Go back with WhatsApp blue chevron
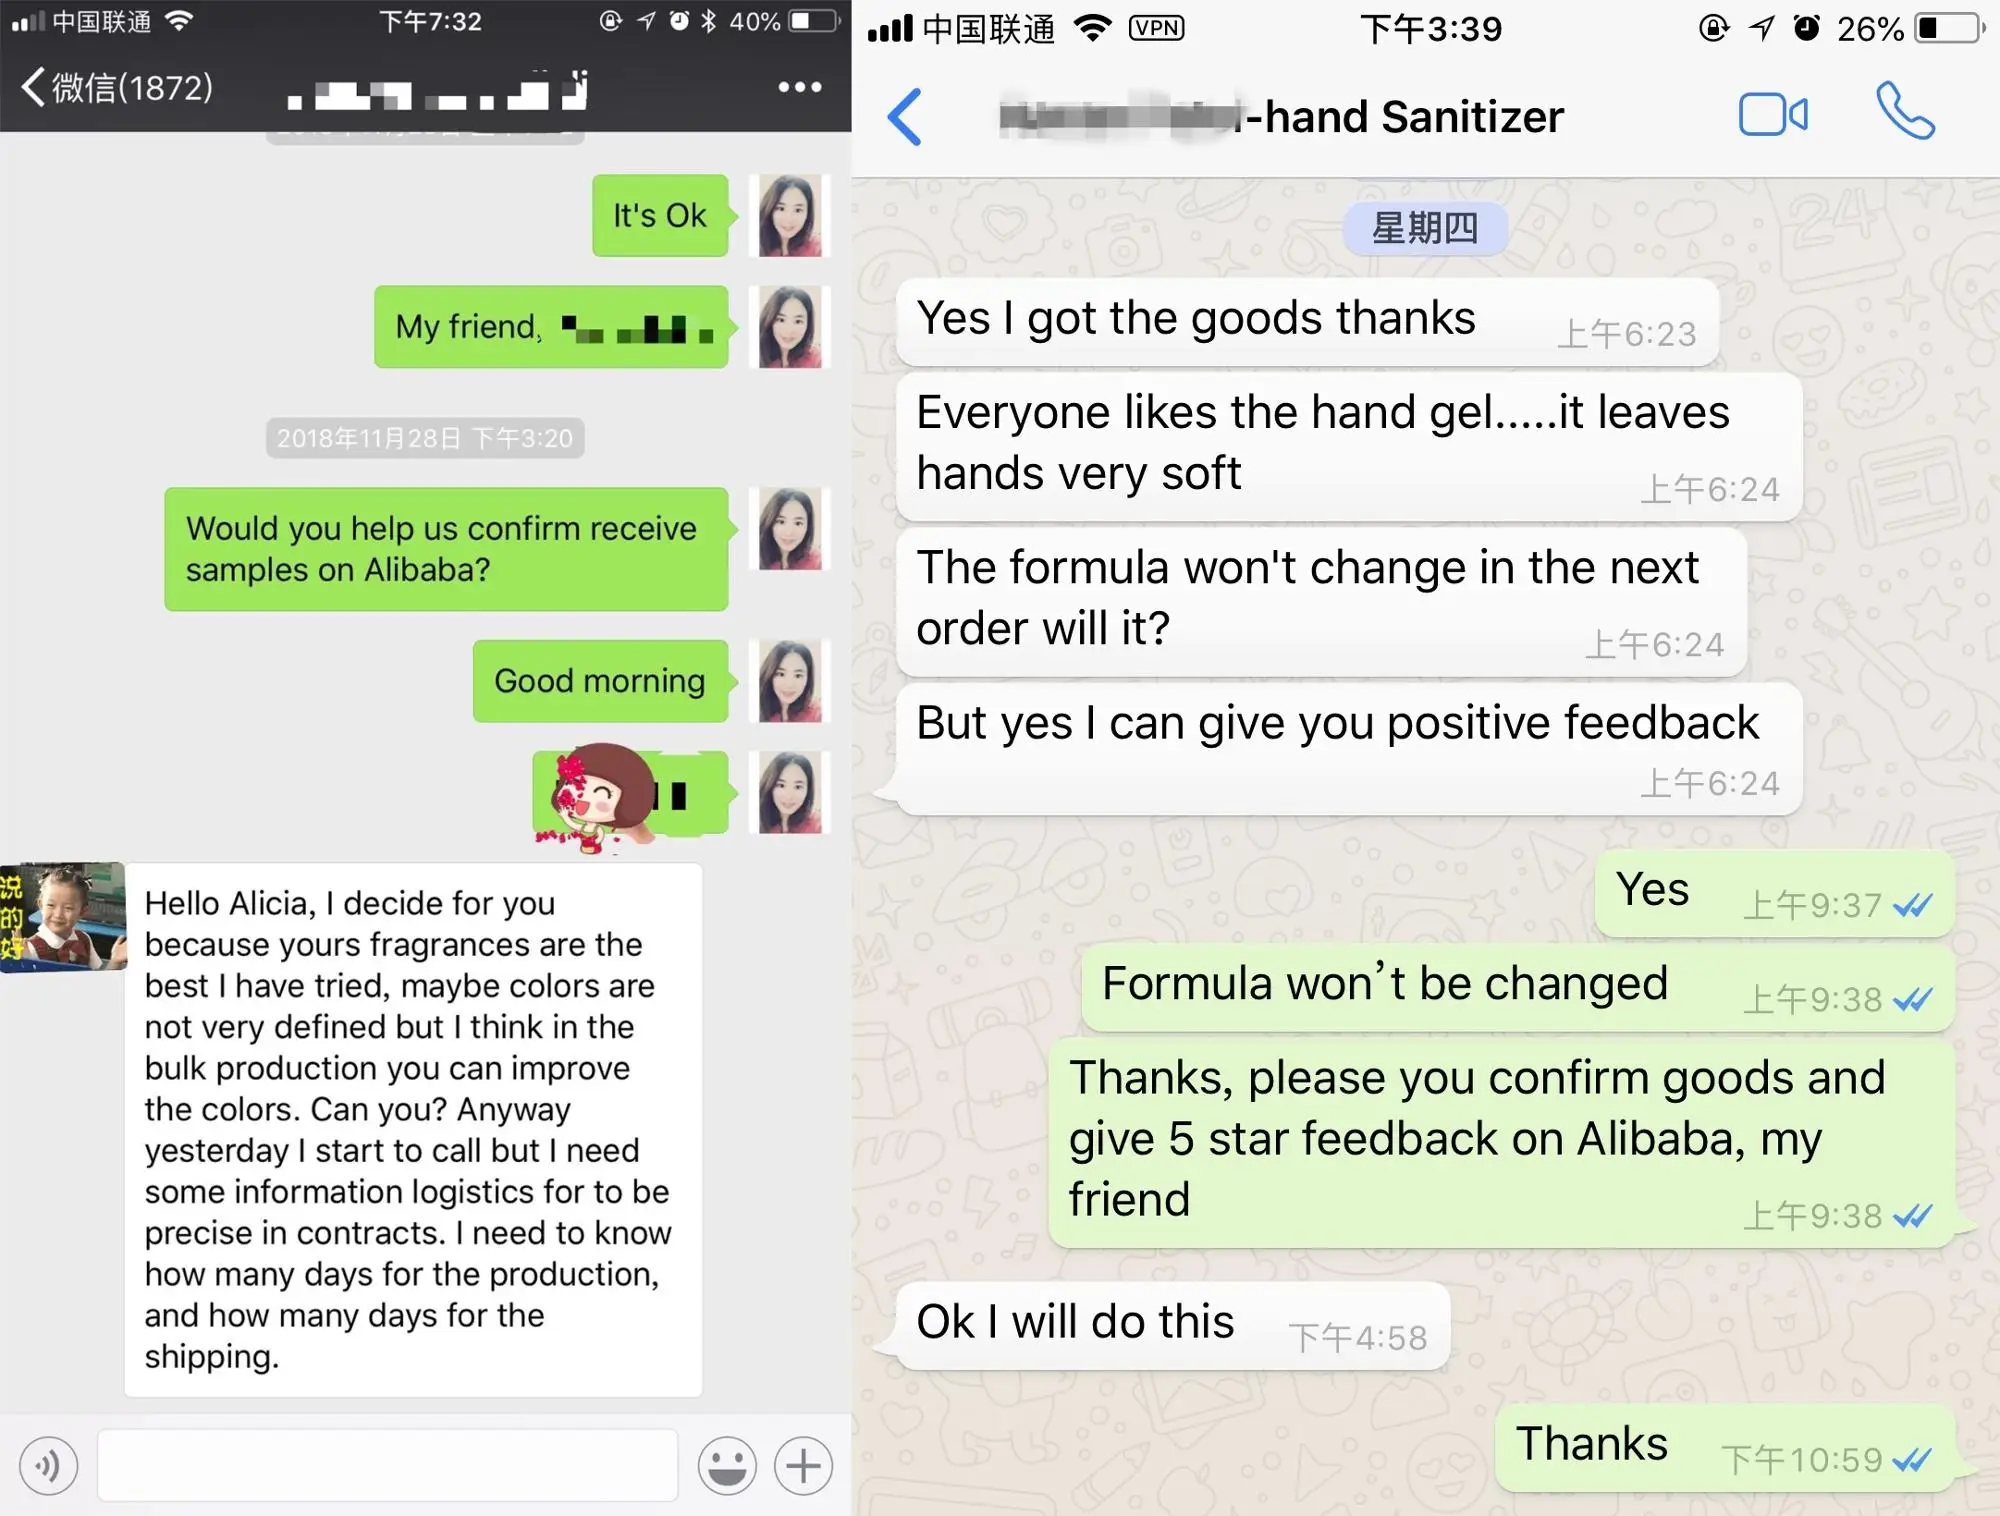 [905, 117]
